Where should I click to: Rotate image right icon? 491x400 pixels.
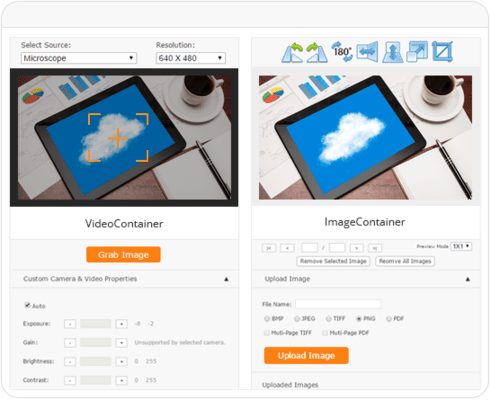pos(317,52)
